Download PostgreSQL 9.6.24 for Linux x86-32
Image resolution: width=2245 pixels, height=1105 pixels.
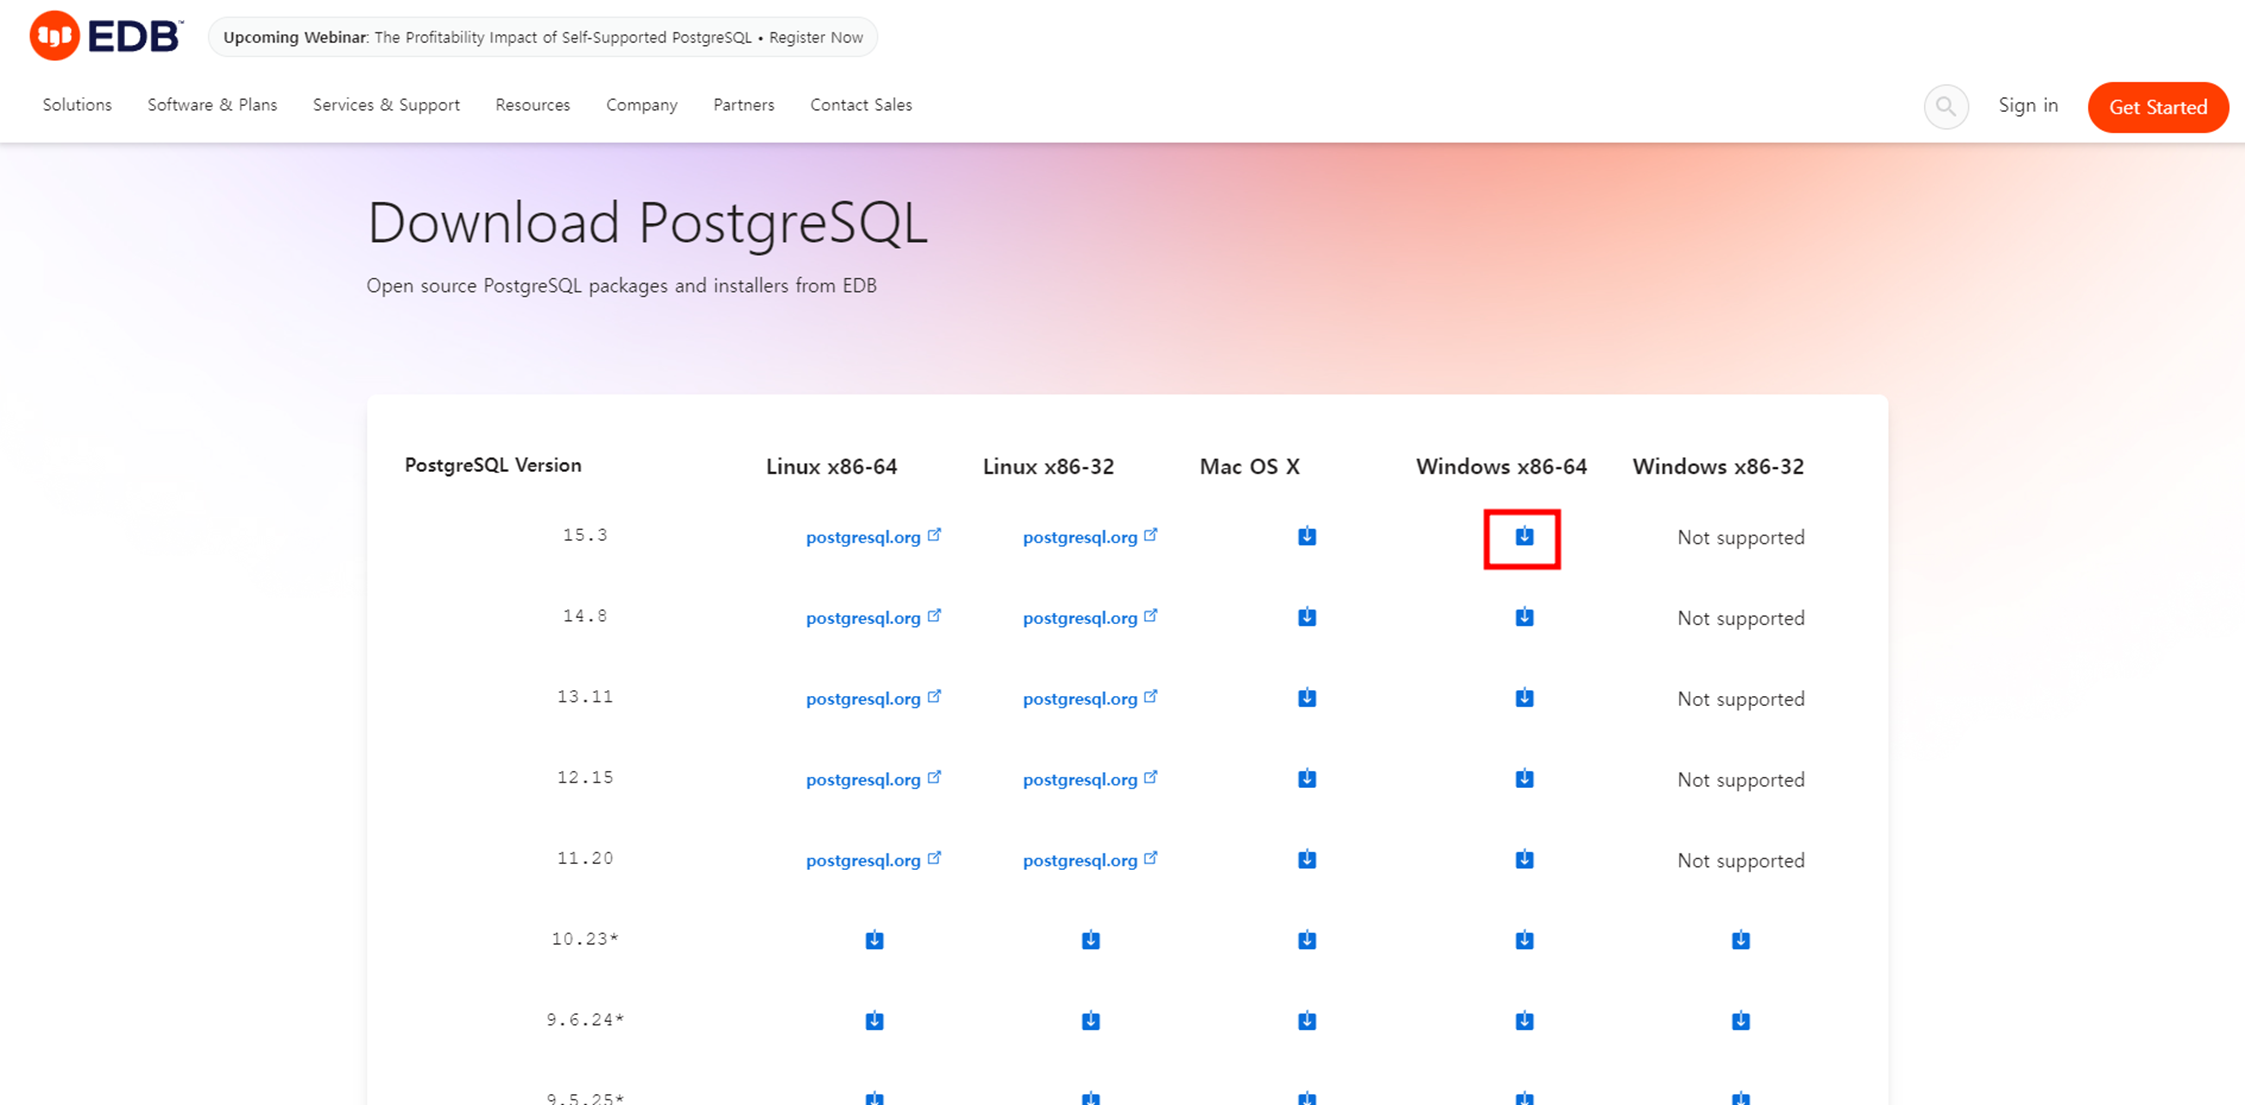pos(1090,1021)
